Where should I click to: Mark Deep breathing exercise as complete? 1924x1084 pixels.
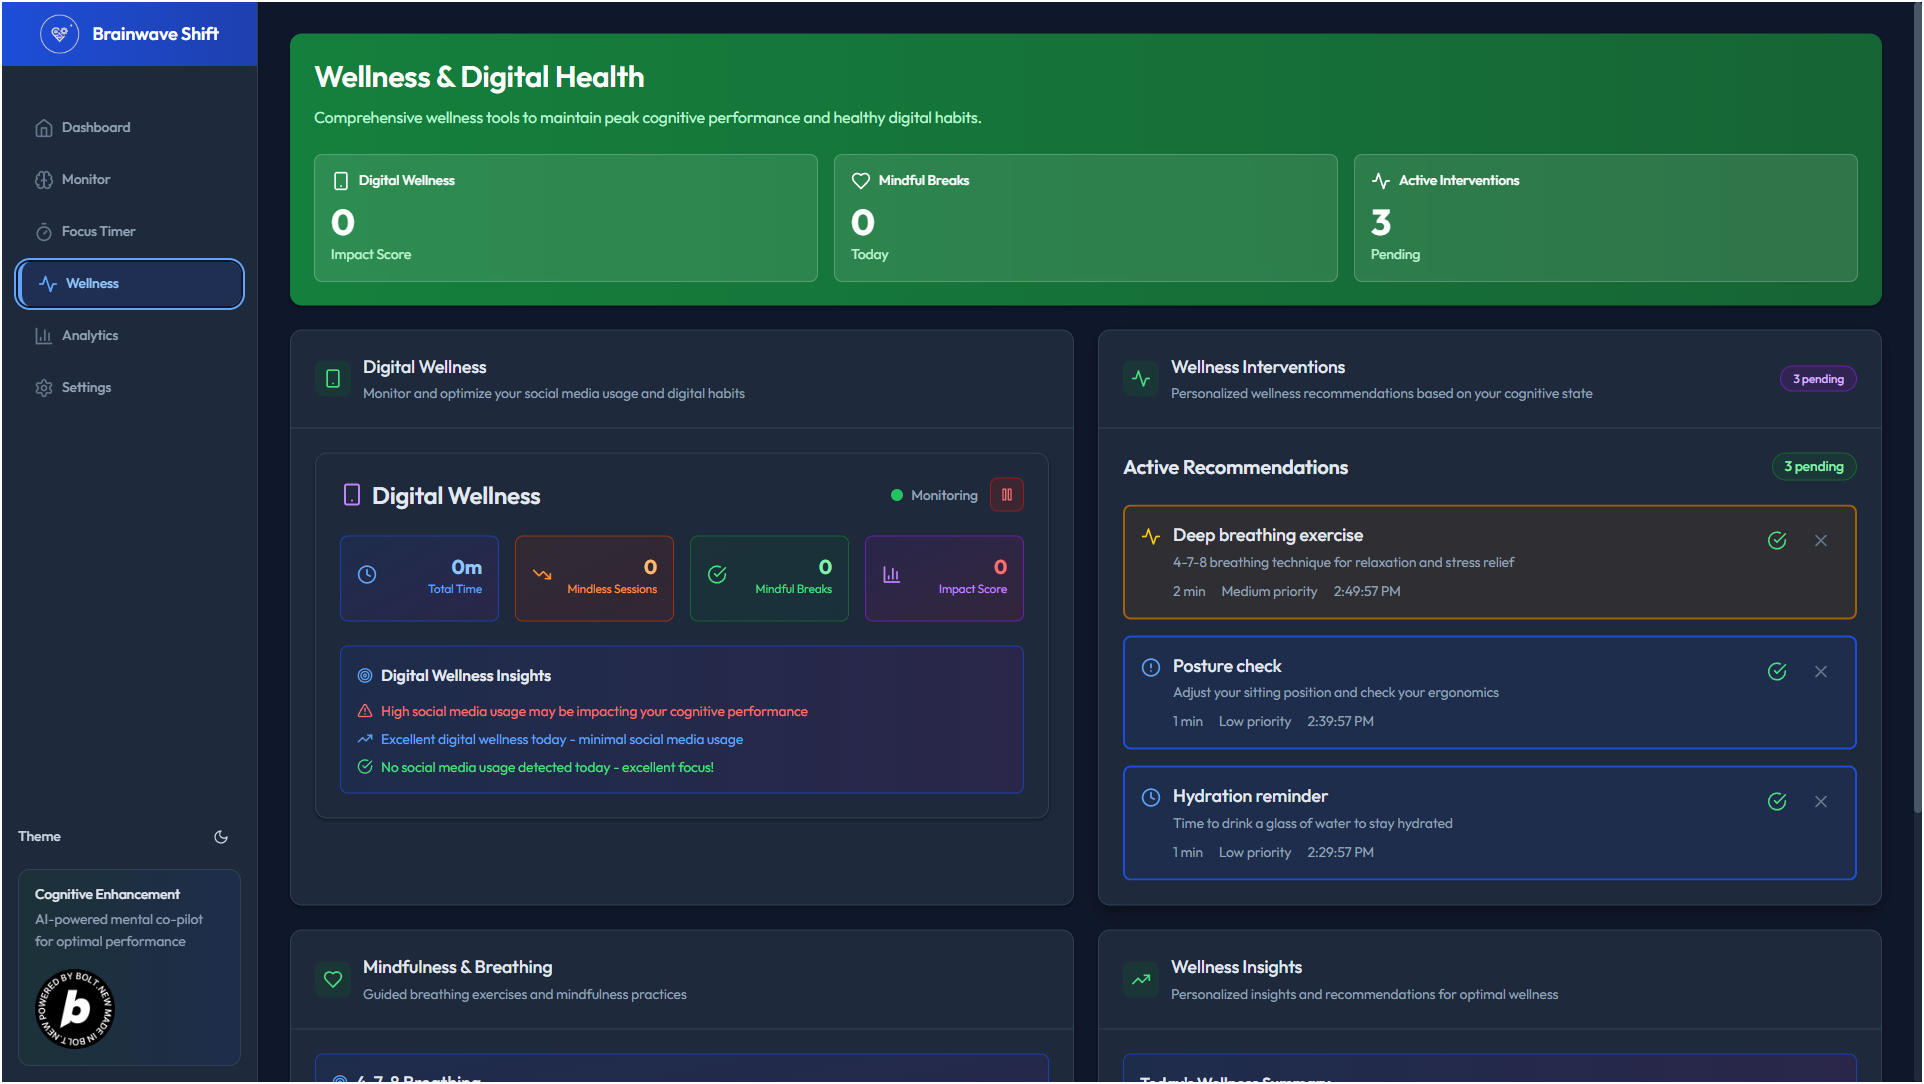1777,541
